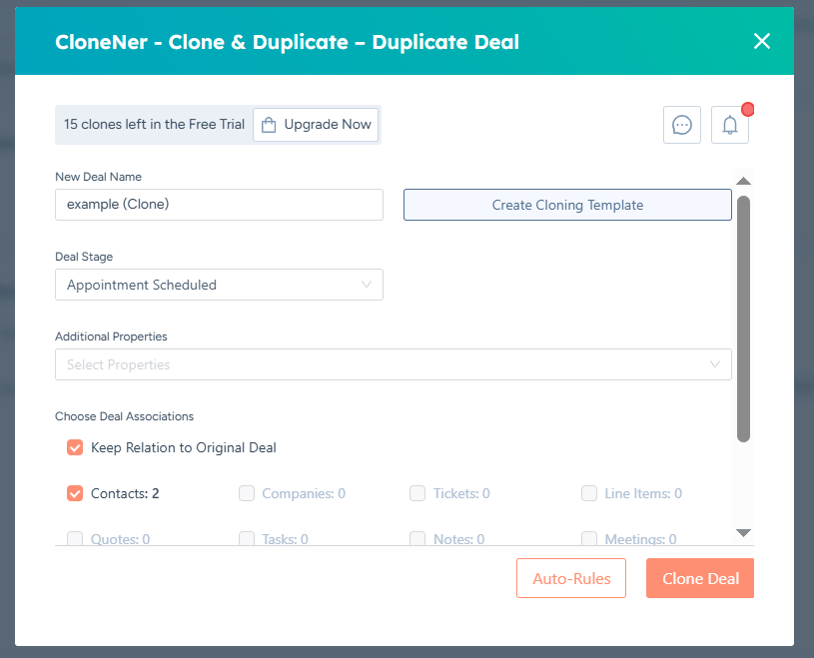Click the scroll up arrow
814x658 pixels.
[x=743, y=181]
